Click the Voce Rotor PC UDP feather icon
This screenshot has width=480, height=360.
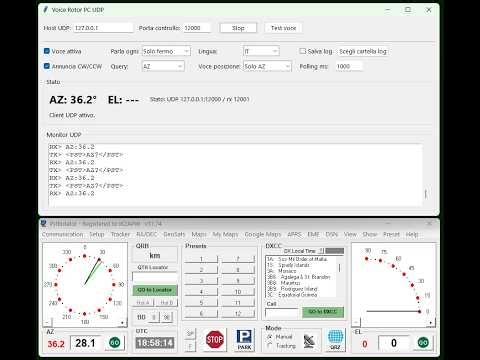click(45, 10)
